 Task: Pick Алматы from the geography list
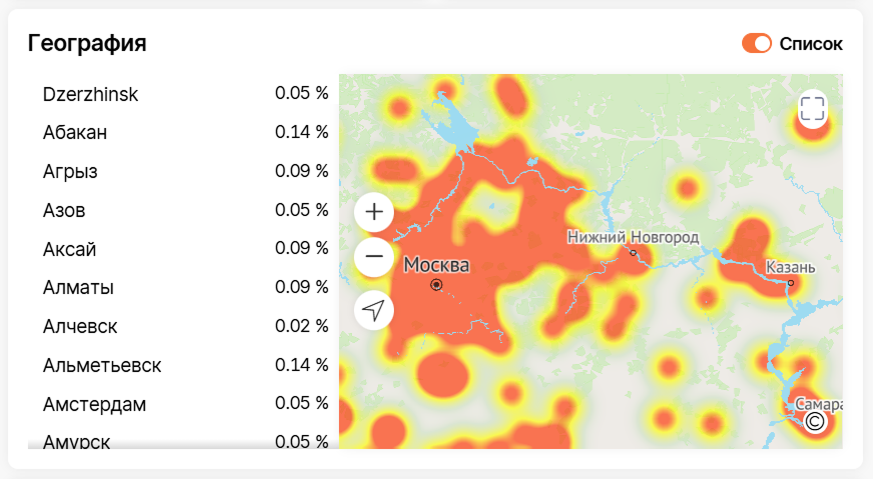coord(78,288)
